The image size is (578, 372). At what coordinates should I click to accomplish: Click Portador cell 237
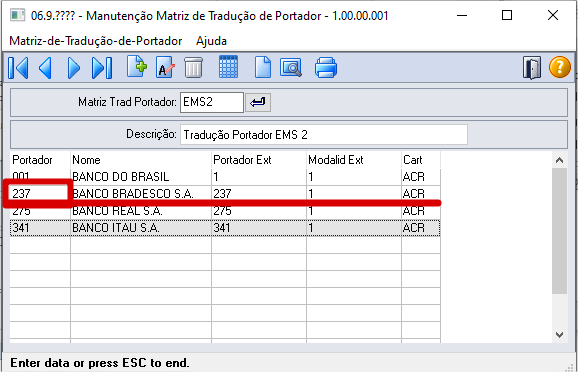coord(40,194)
